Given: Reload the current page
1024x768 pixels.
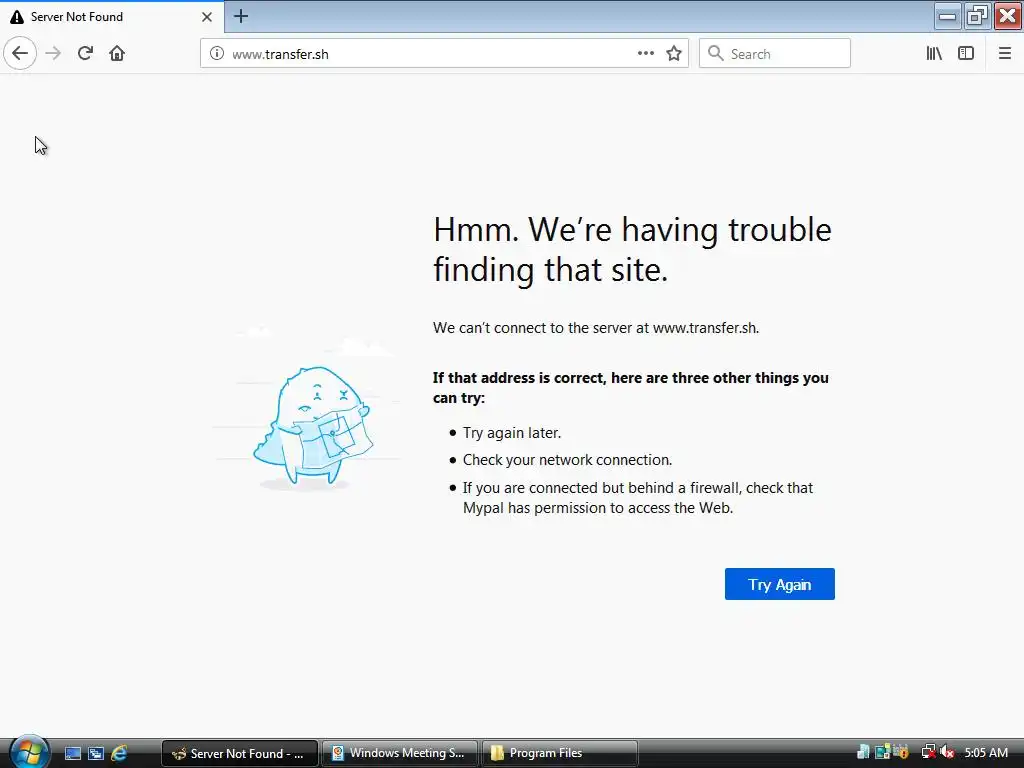Looking at the screenshot, I should pos(85,54).
